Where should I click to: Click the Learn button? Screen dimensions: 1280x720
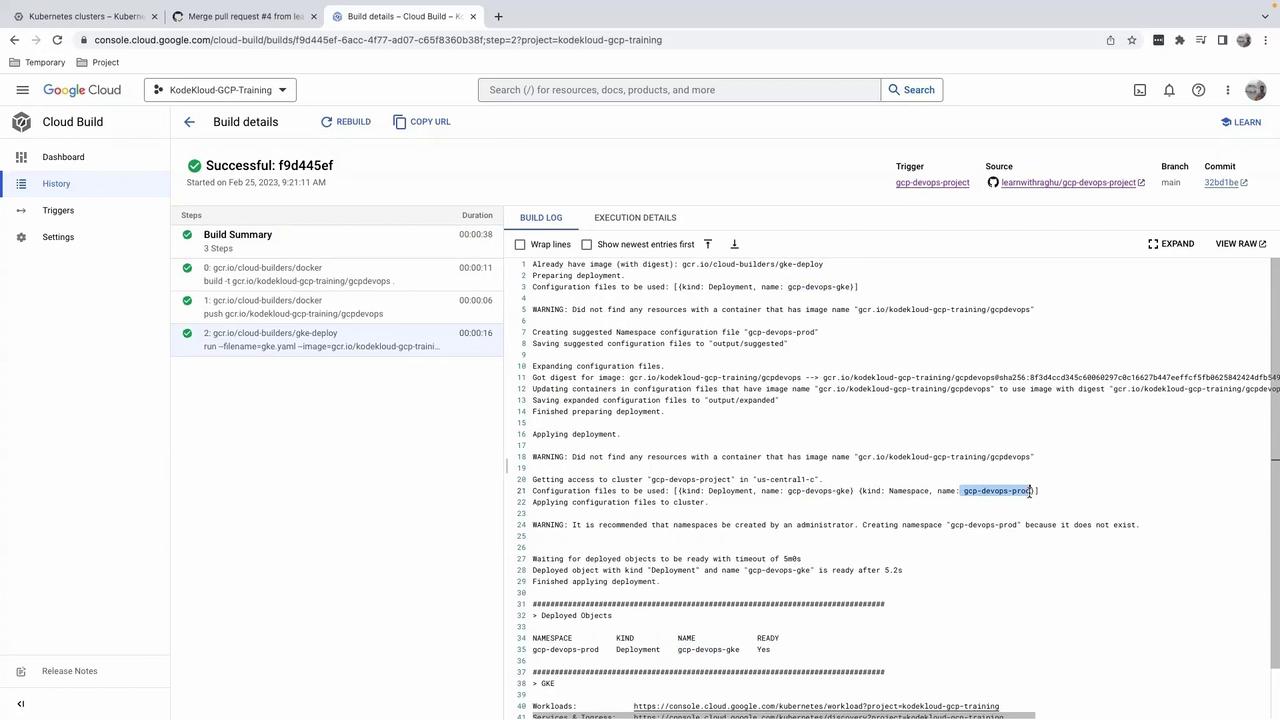point(1241,122)
